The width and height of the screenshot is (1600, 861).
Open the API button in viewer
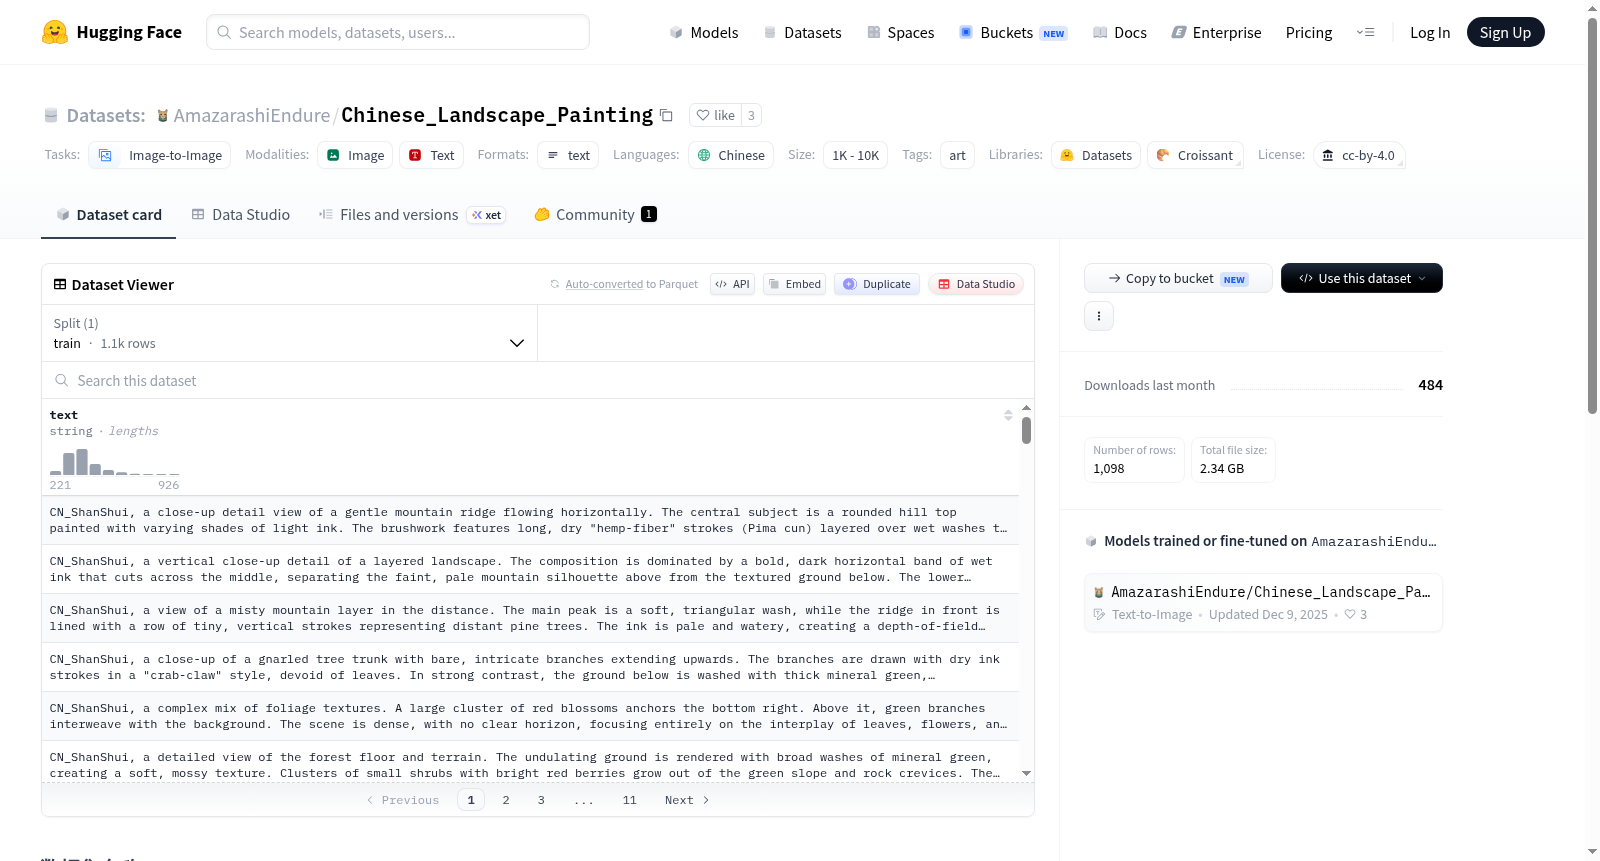(732, 284)
